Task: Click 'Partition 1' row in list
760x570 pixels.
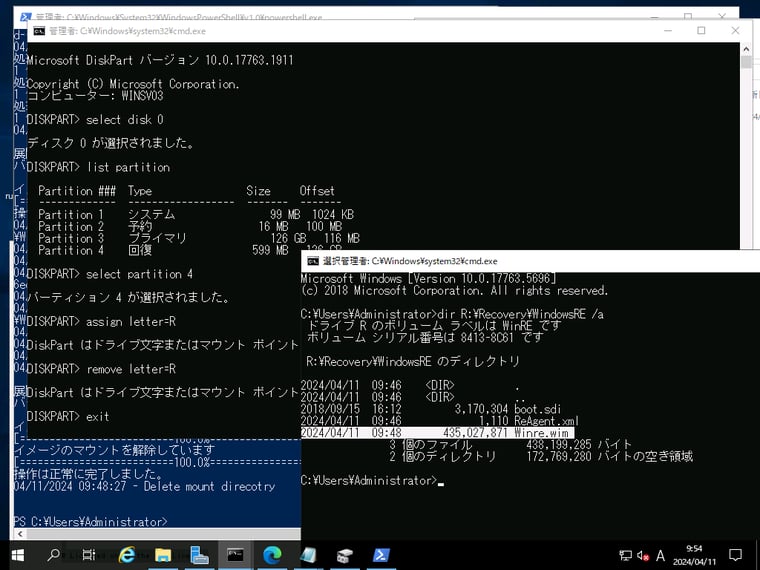Action: click(x=196, y=214)
